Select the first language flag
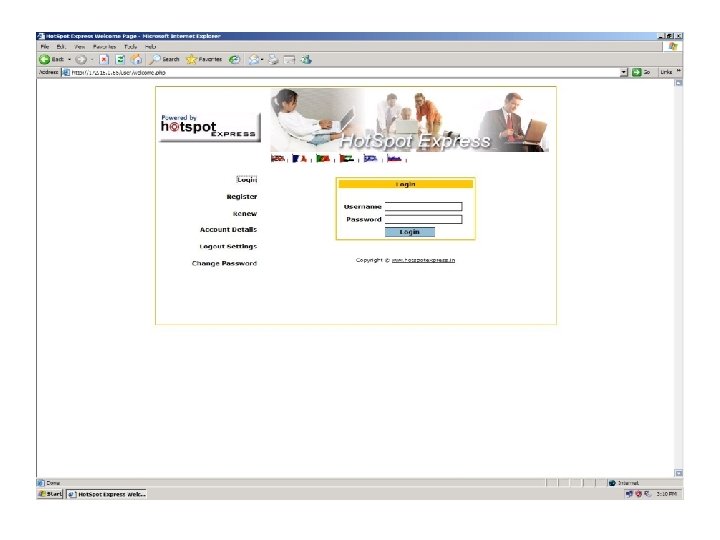This screenshot has height=540, width=720. (278, 158)
